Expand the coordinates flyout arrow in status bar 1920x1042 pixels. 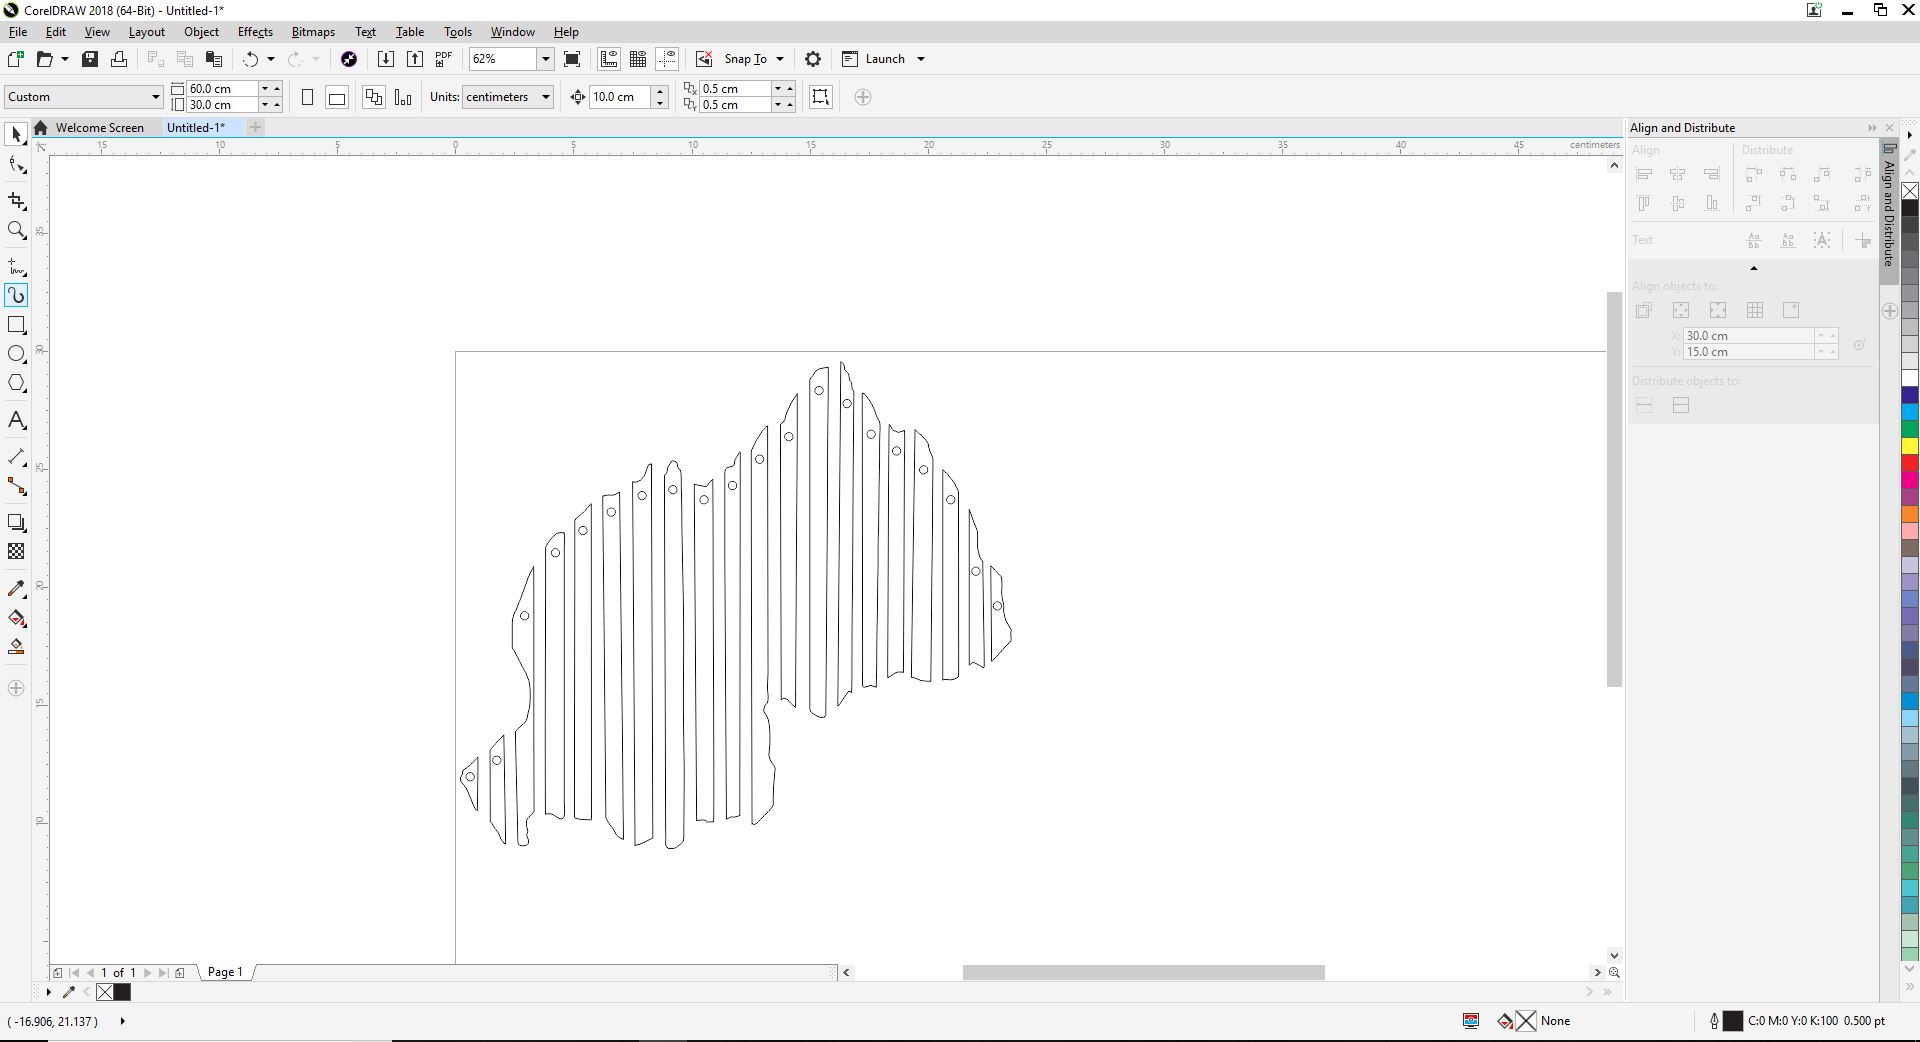point(122,1021)
